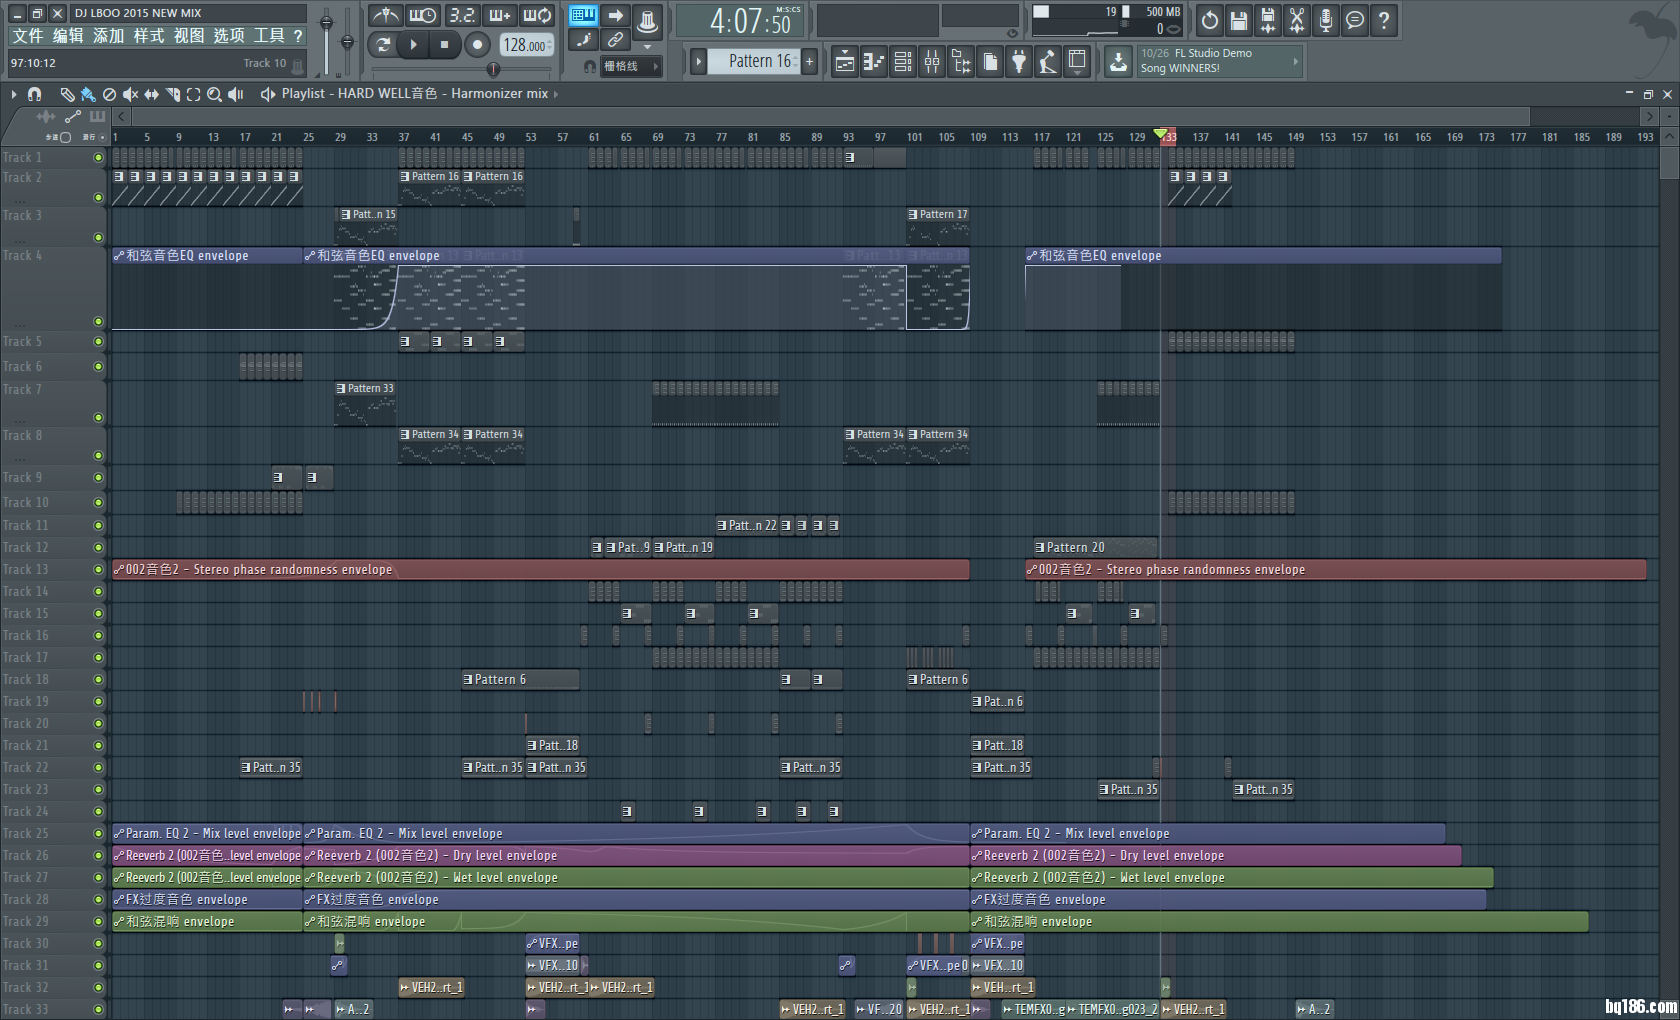Enable typing keyboard to piano icon
This screenshot has height=1020, width=1680.
point(584,15)
